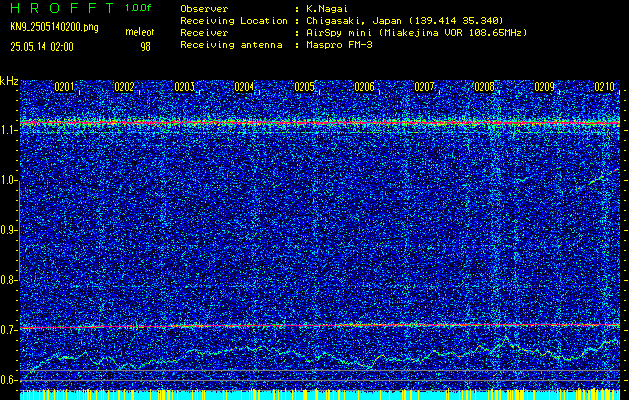The image size is (629, 400).
Task: Click the 1.1 frequency axis label
Action: pos(8,131)
